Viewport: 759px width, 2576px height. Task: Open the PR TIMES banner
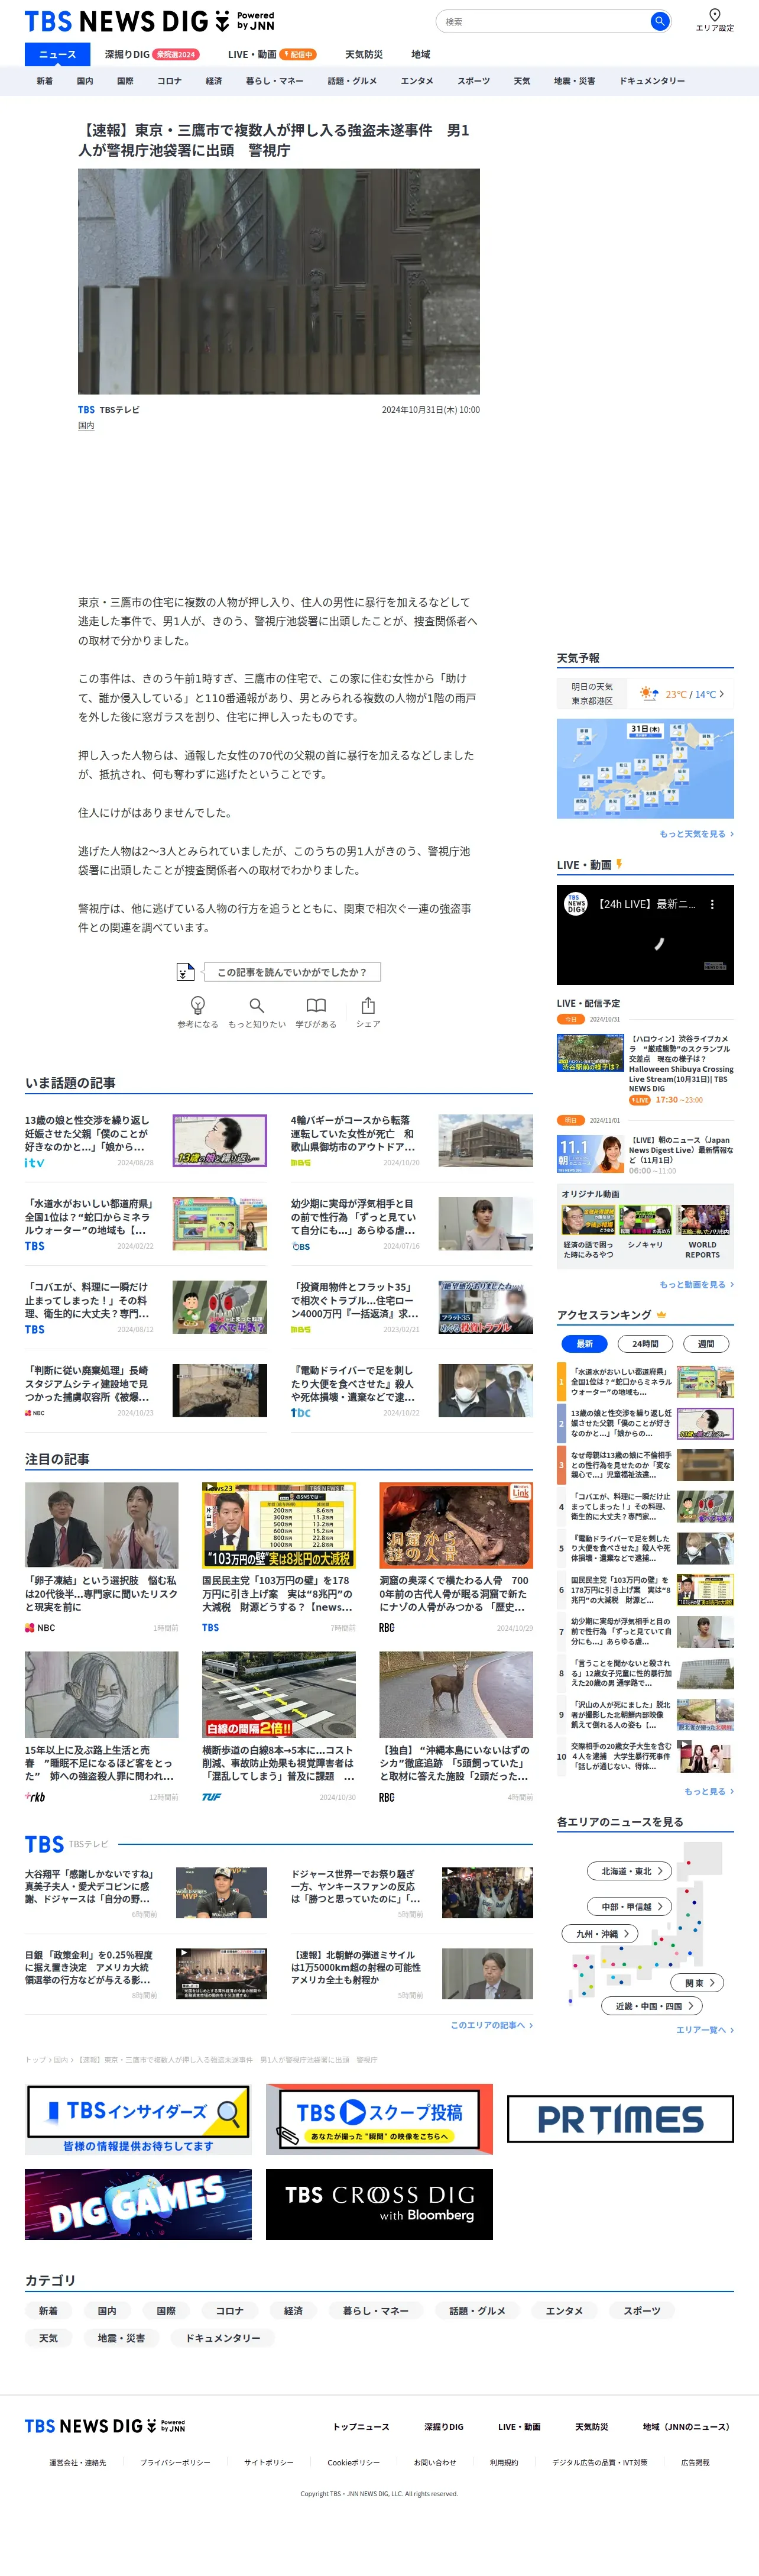tap(620, 2118)
